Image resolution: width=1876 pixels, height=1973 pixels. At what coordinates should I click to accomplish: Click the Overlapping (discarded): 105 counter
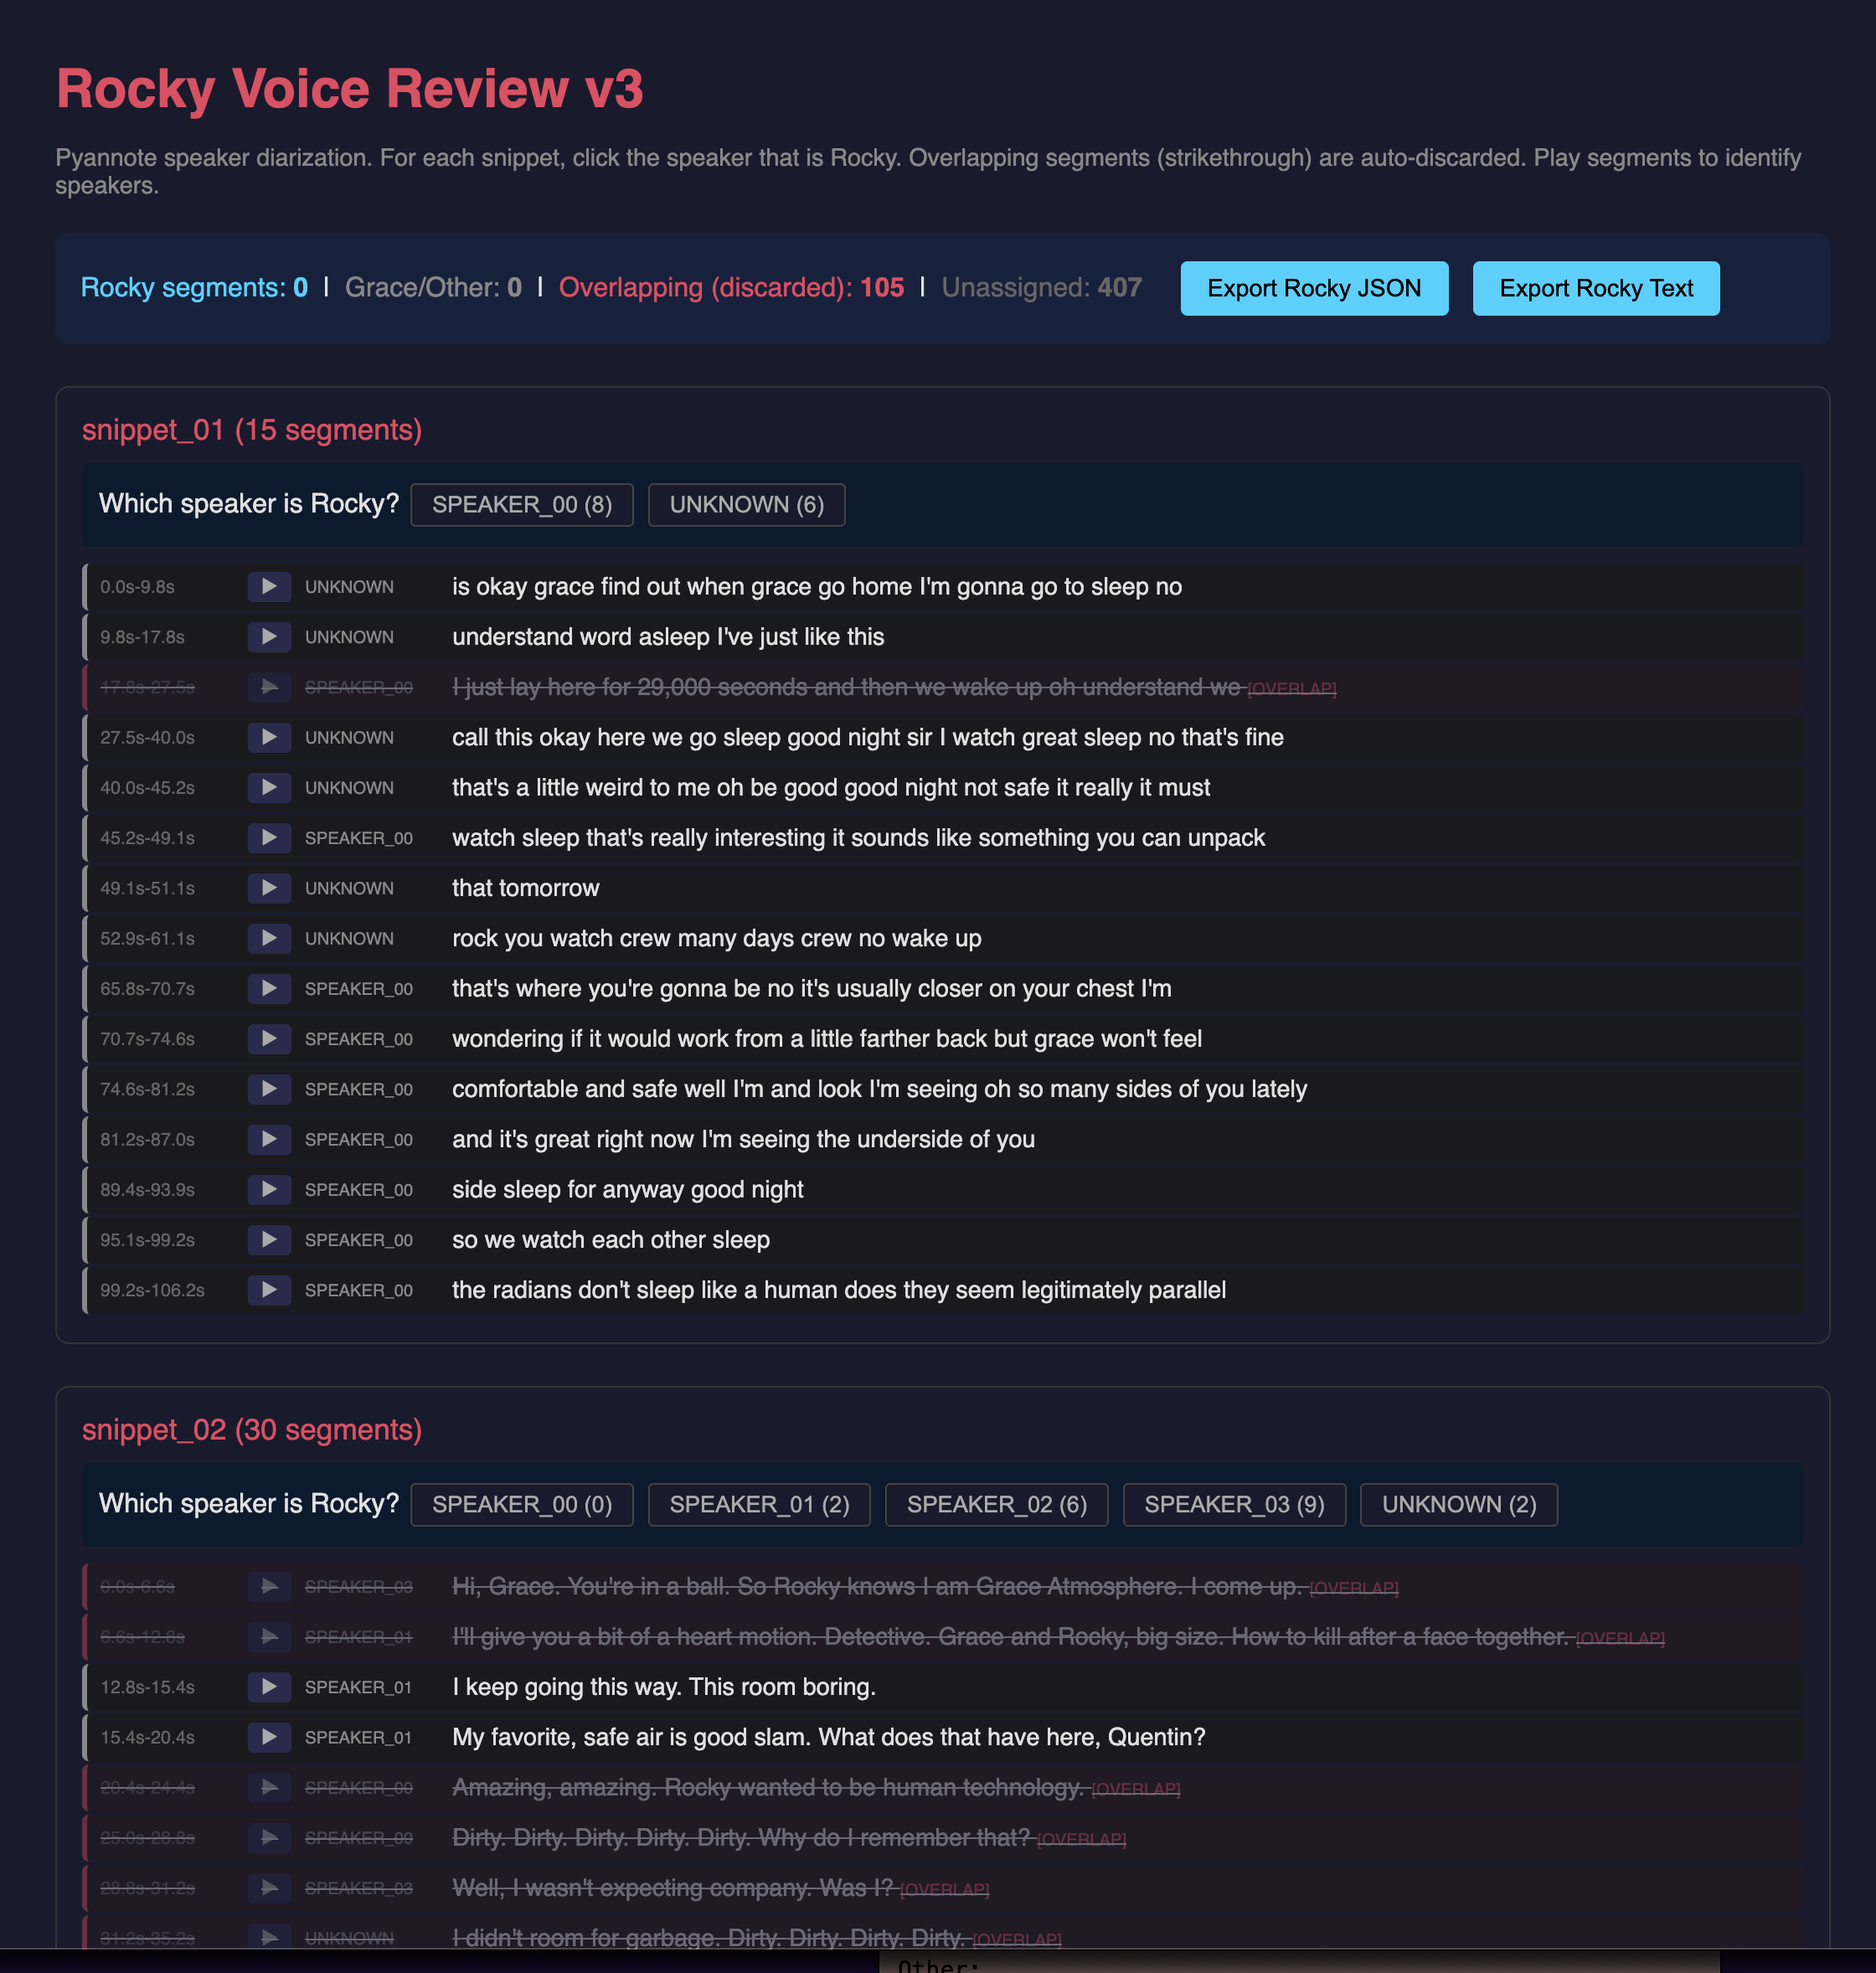pyautogui.click(x=731, y=288)
